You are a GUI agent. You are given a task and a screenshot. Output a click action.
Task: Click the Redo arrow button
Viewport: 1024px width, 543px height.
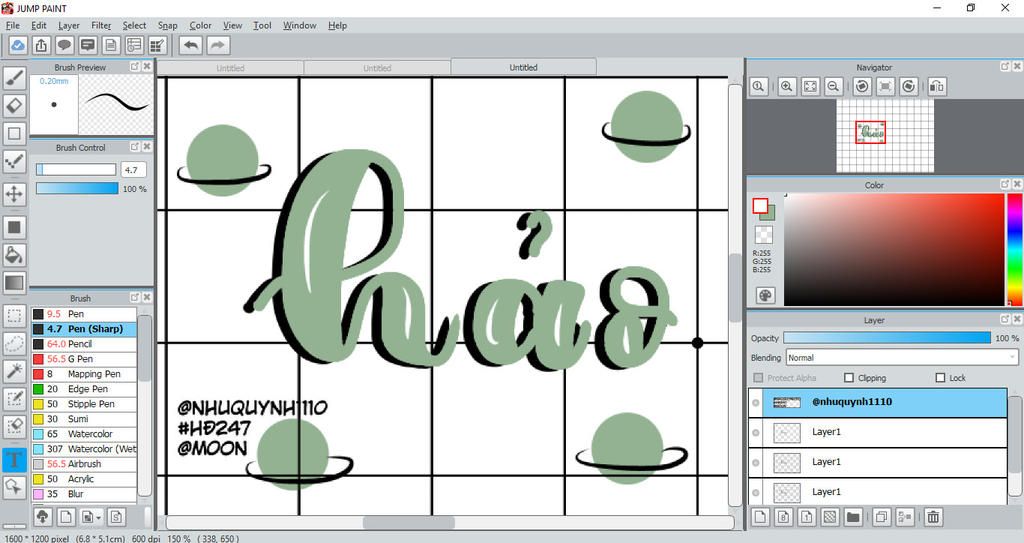tap(218, 45)
